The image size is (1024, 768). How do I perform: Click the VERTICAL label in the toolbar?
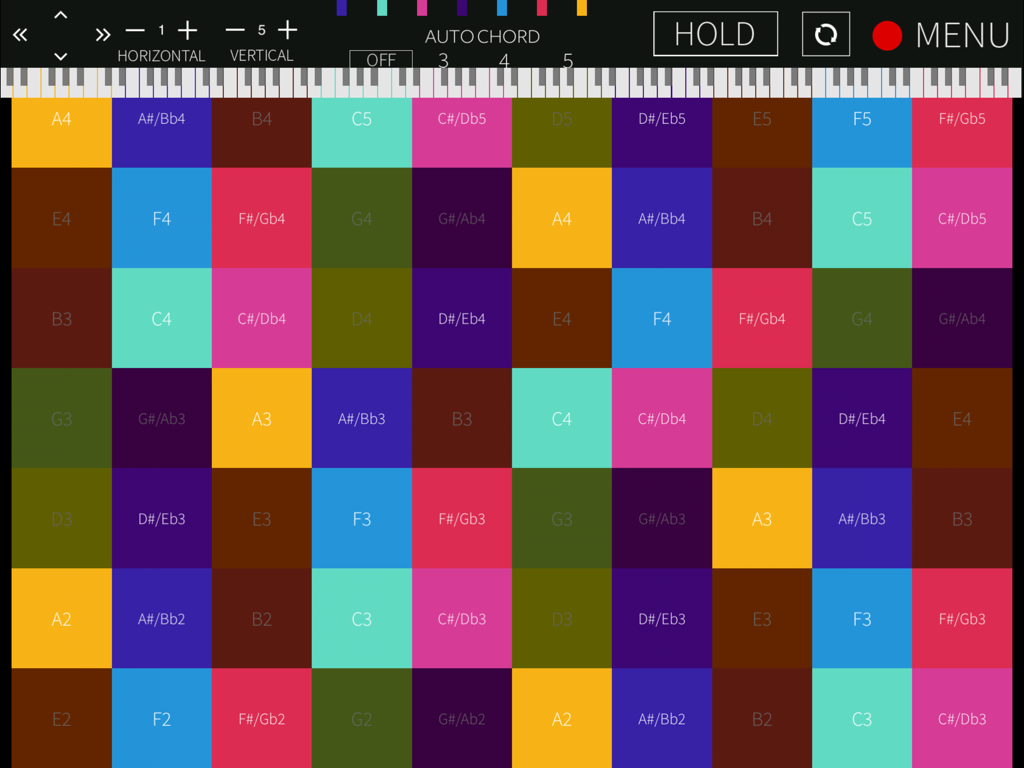261,55
